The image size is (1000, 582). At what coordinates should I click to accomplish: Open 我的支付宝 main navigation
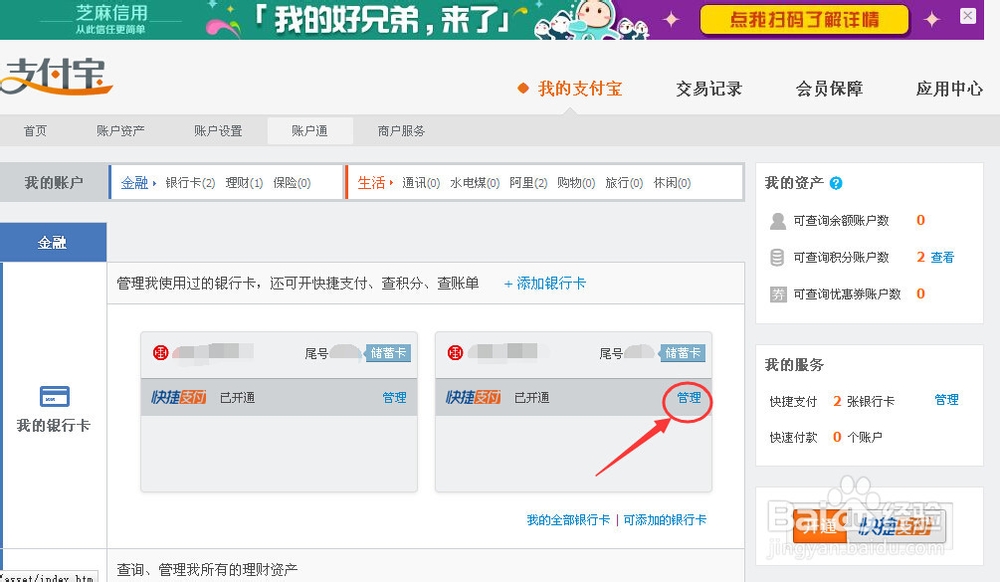[x=580, y=89]
